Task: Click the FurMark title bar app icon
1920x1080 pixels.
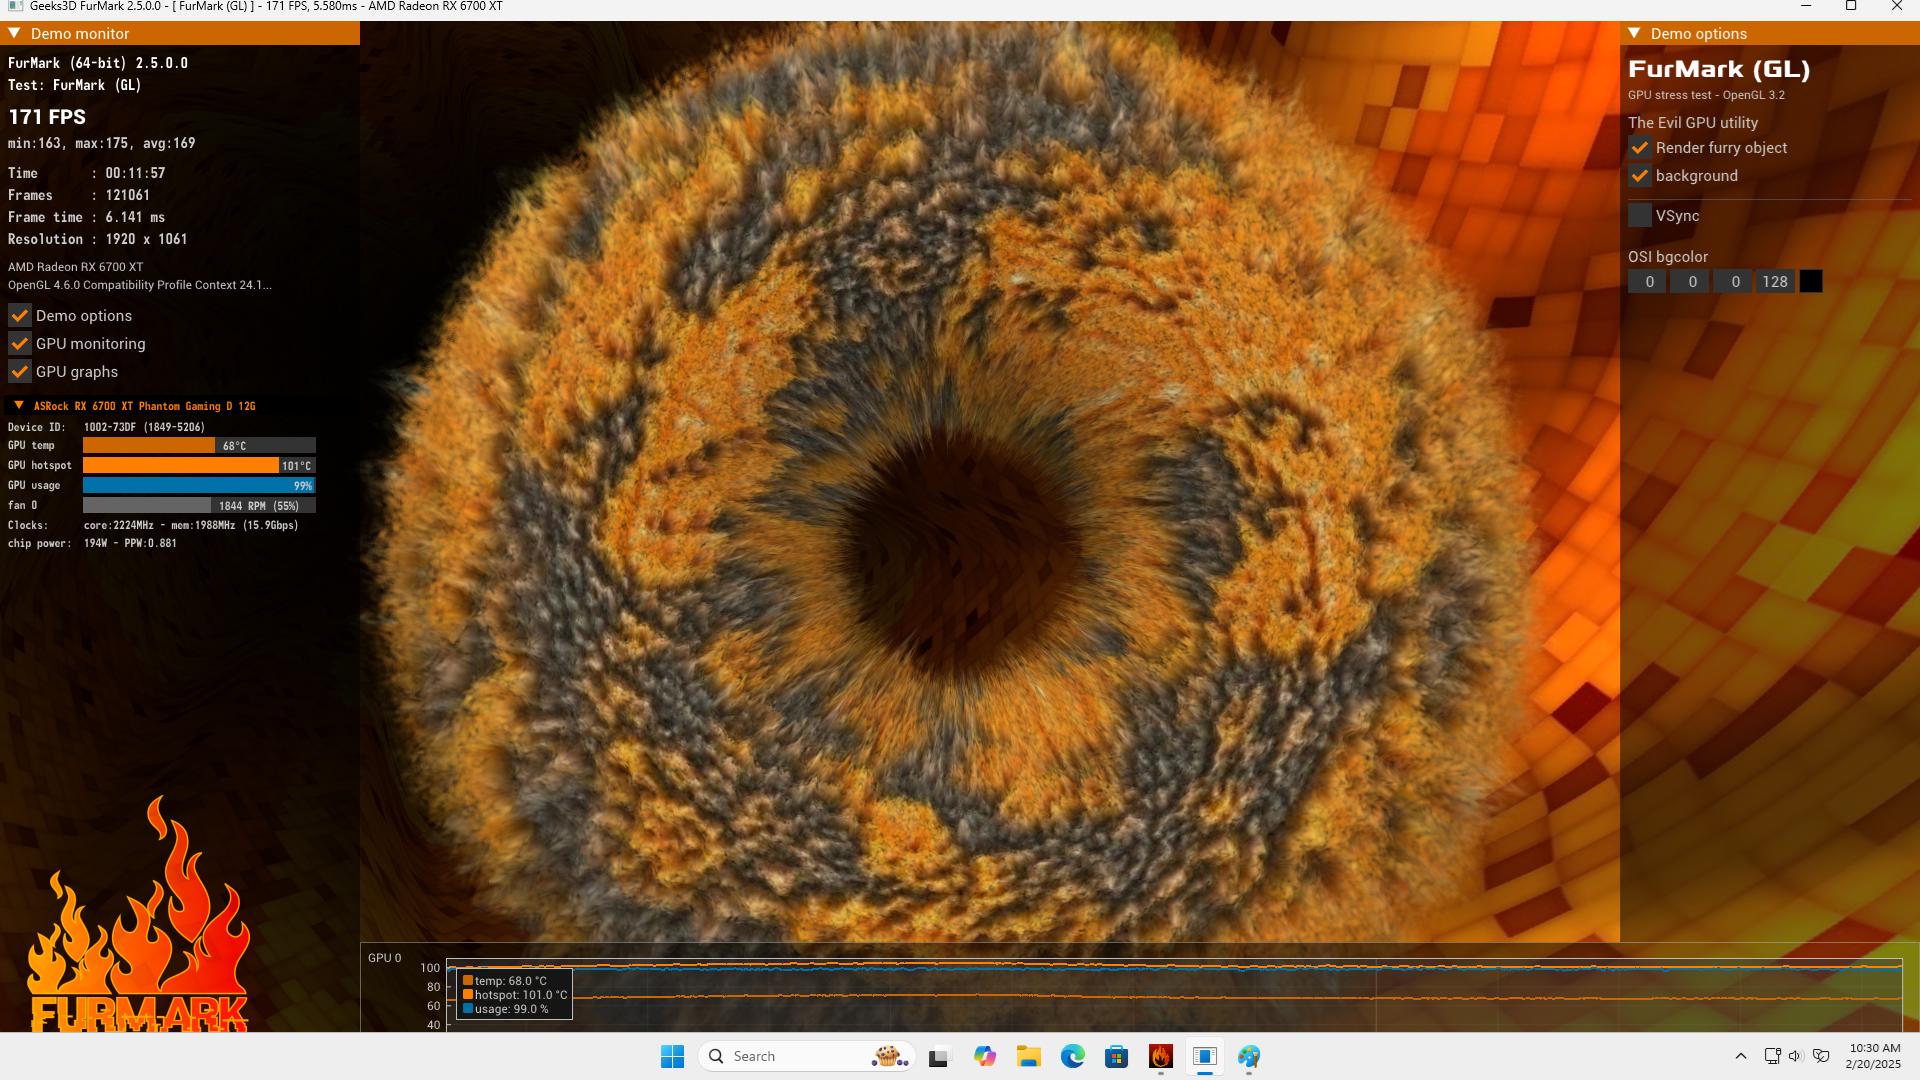Action: pos(15,6)
